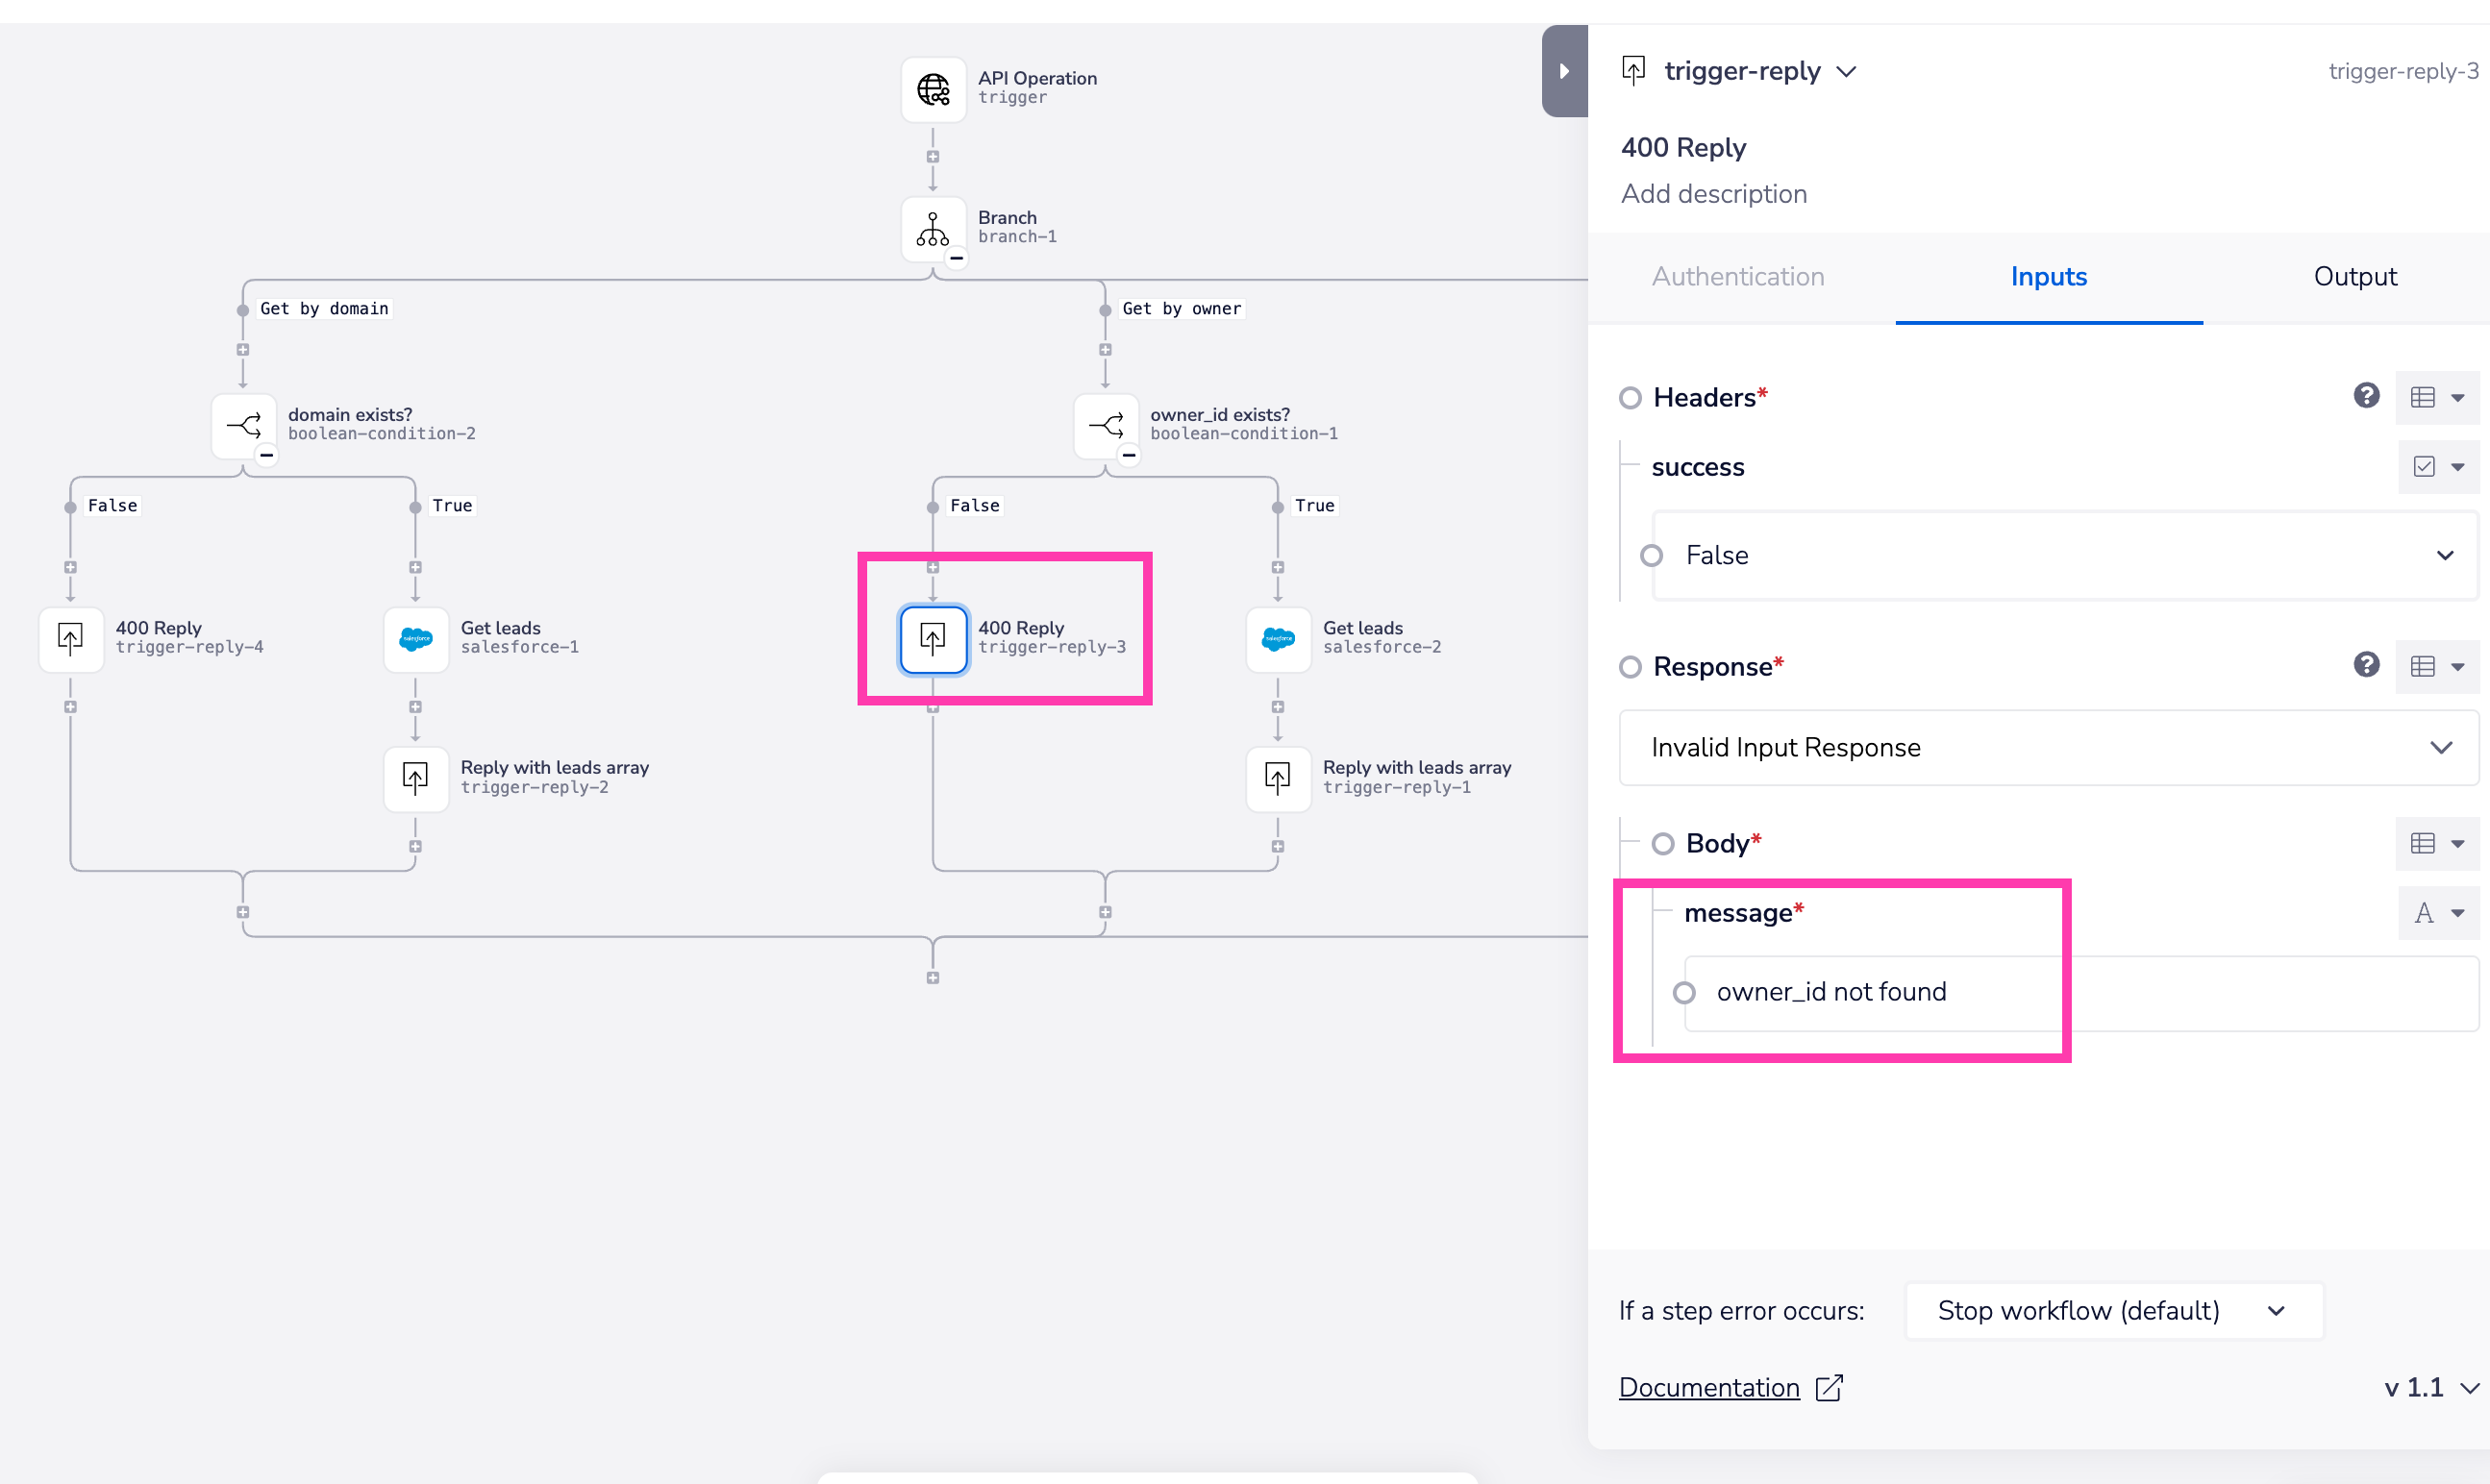
Task: Open help icon next to Headers
Action: point(2366,396)
